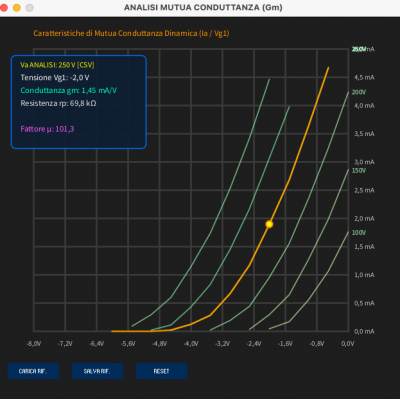Viewport: 400px width, 399px height.
Task: Click the chart title 'Caratteristiche di Mutua Conduttanza Dinamica'
Action: tap(131, 33)
